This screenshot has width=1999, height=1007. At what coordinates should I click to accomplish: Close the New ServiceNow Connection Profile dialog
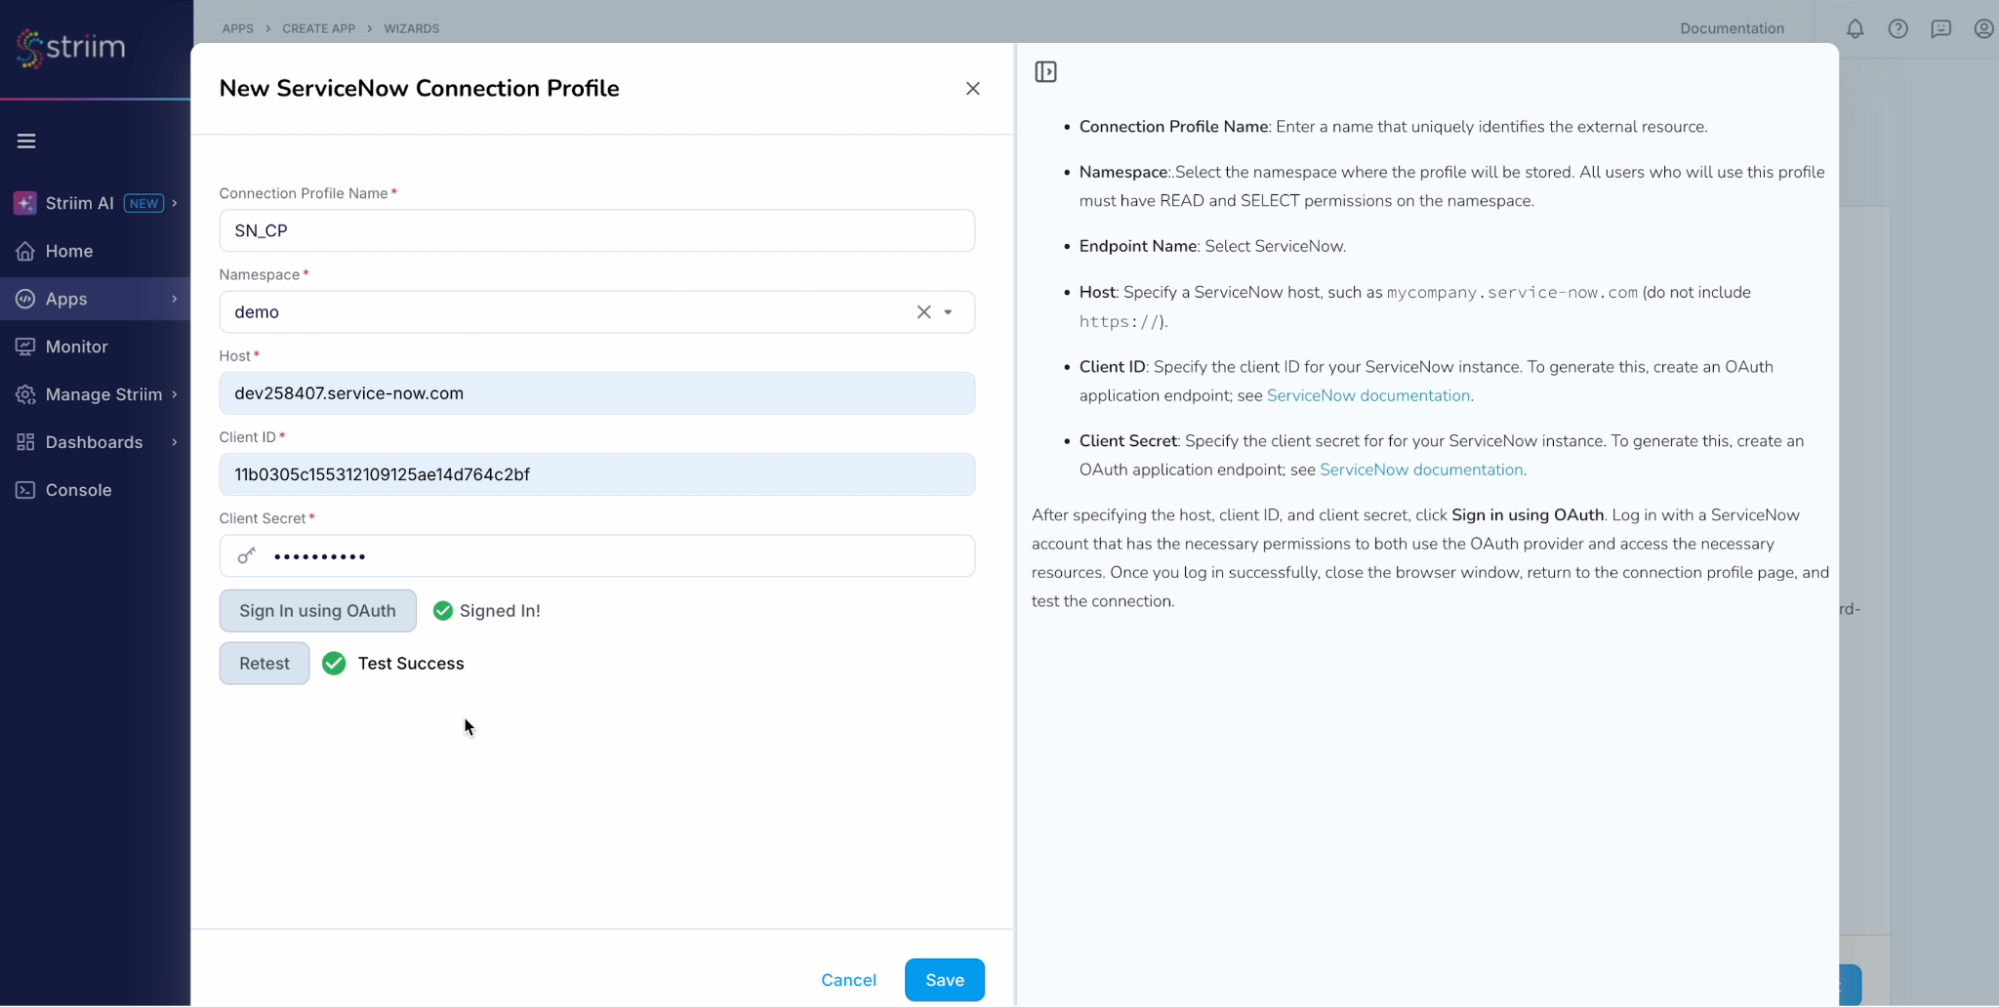coord(973,89)
